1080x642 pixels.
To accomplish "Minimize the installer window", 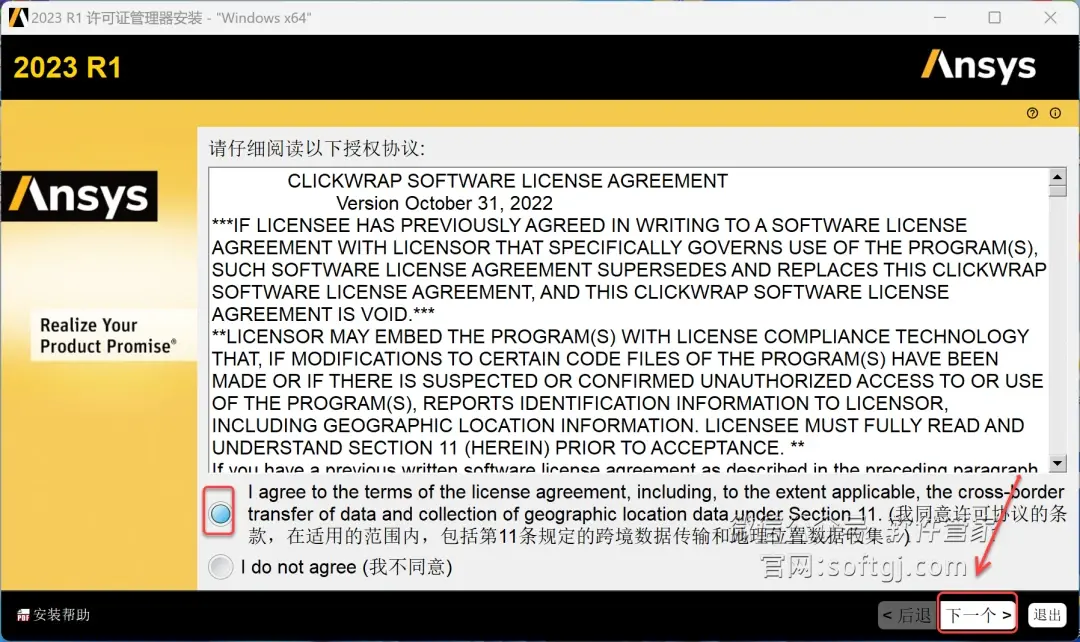I will coord(940,17).
